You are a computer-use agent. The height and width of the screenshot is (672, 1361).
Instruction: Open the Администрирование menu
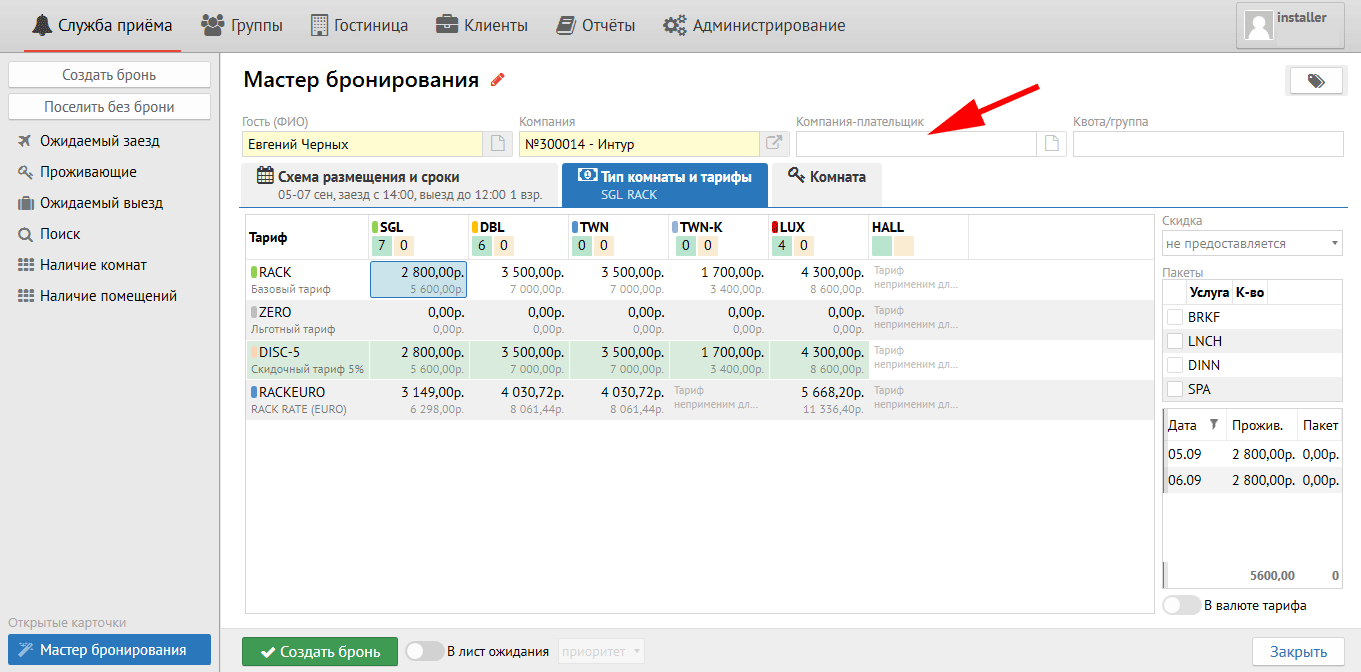754,25
